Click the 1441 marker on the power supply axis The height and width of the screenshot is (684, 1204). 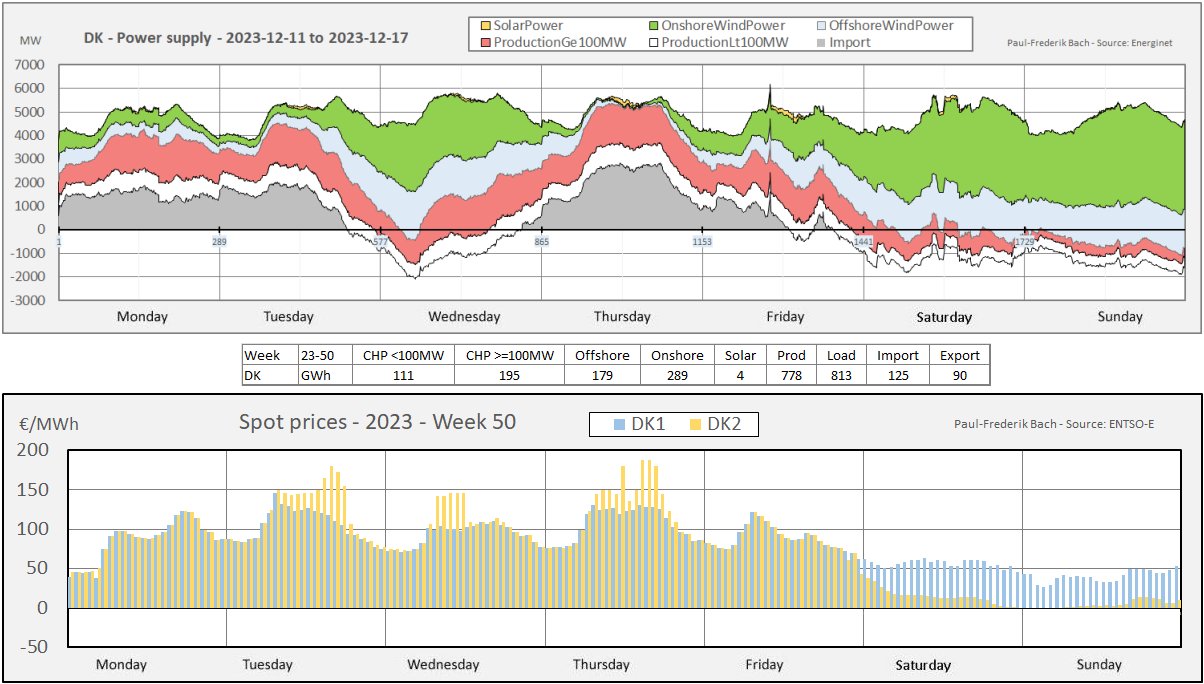[863, 242]
